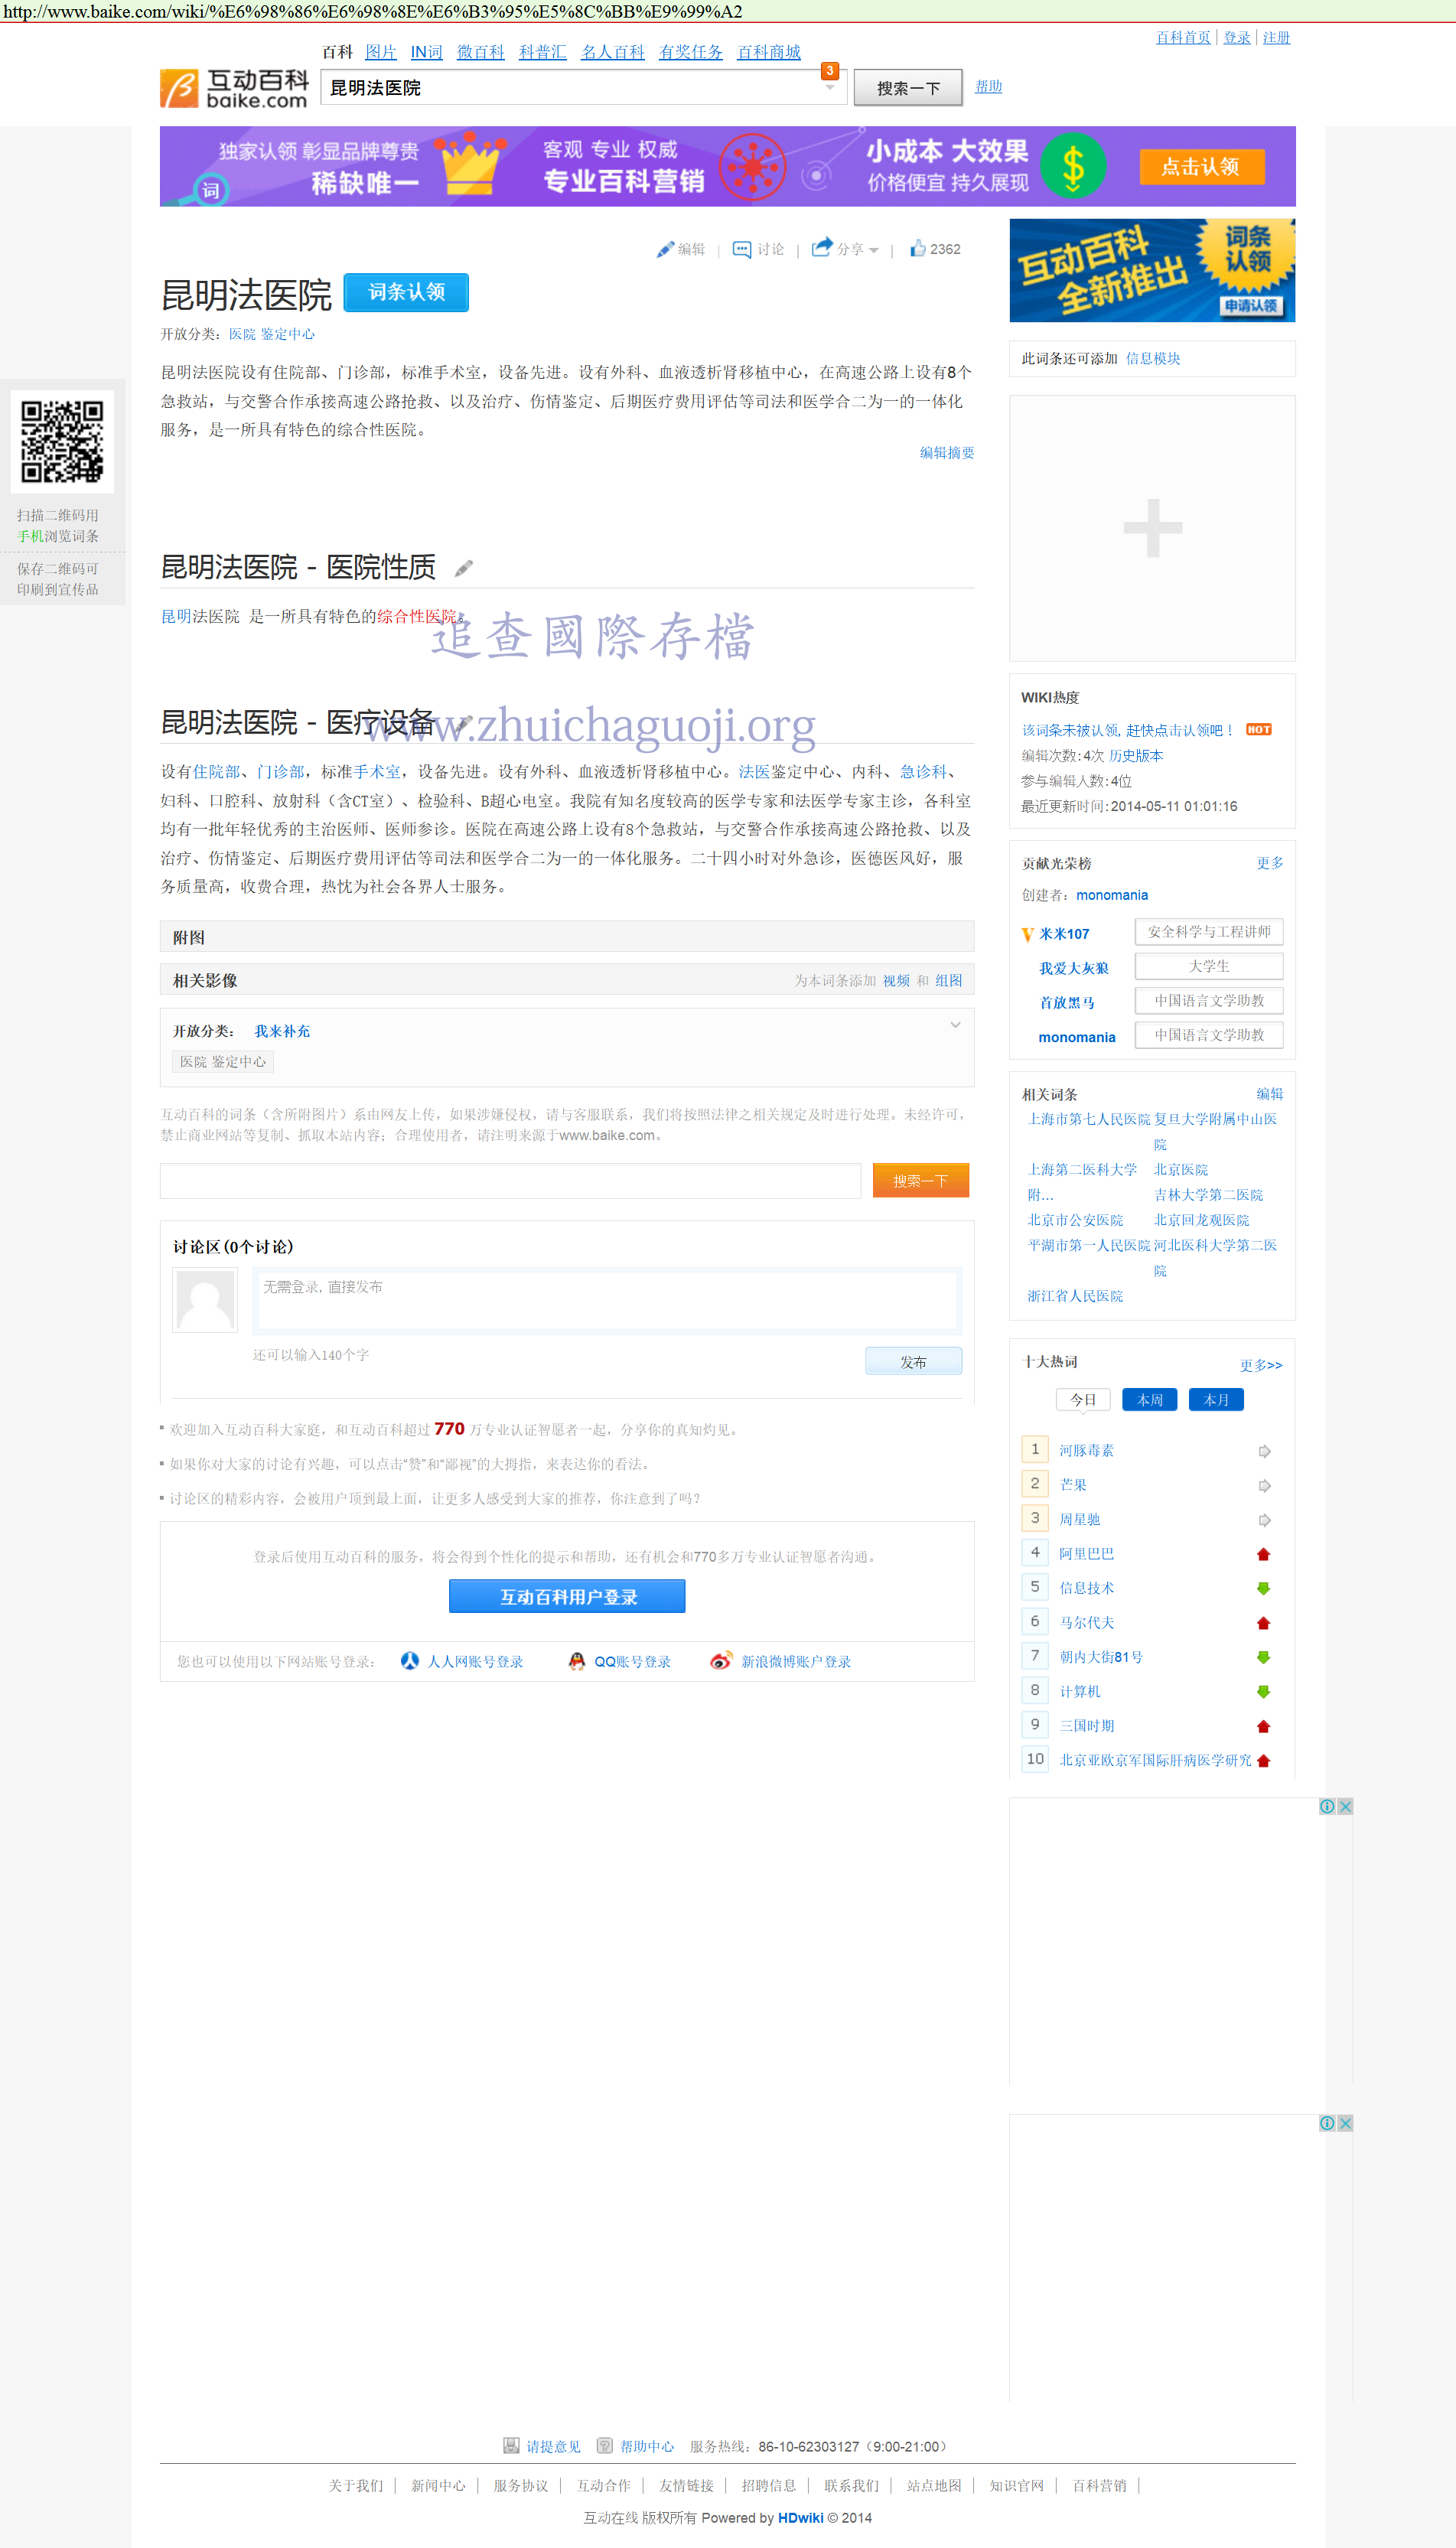This screenshot has height=2548, width=1456.
Task: Click the discussion comment text box
Action: [x=607, y=1300]
